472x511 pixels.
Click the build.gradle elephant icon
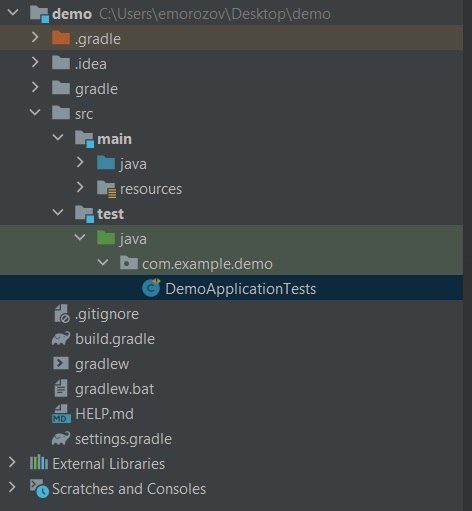click(61, 338)
